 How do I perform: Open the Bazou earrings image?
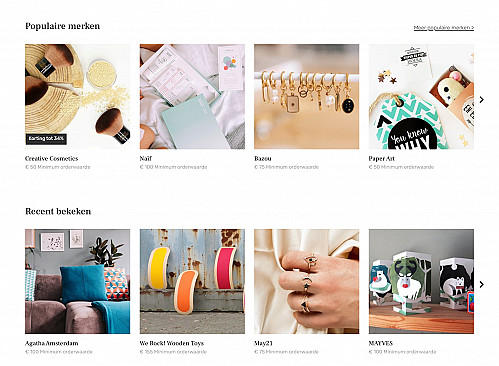click(306, 97)
